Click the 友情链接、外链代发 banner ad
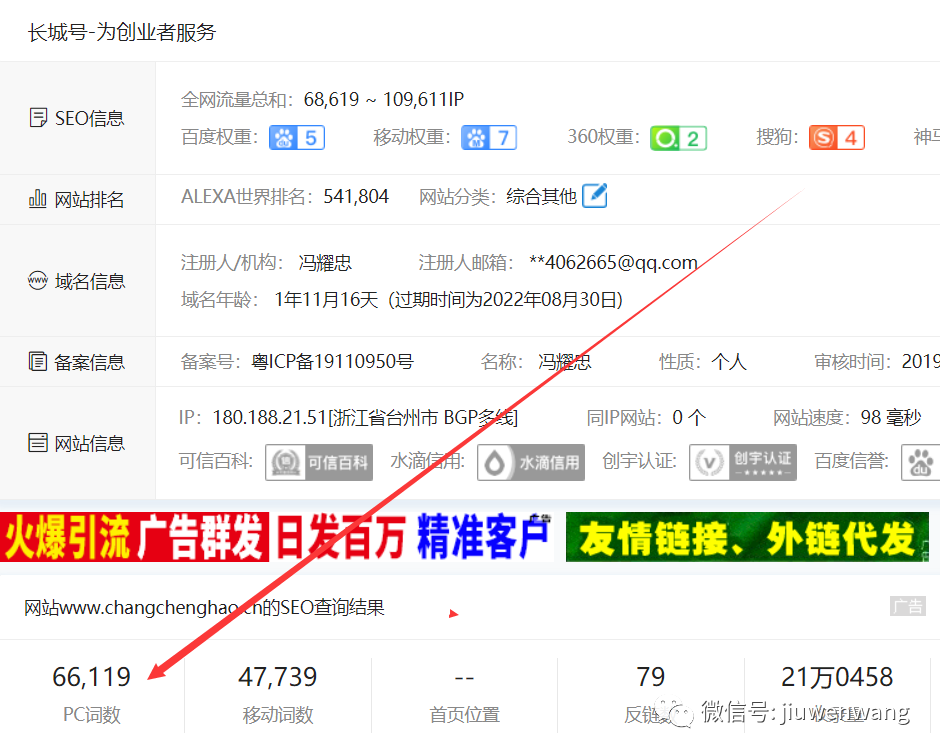The image size is (940, 755). click(x=750, y=537)
